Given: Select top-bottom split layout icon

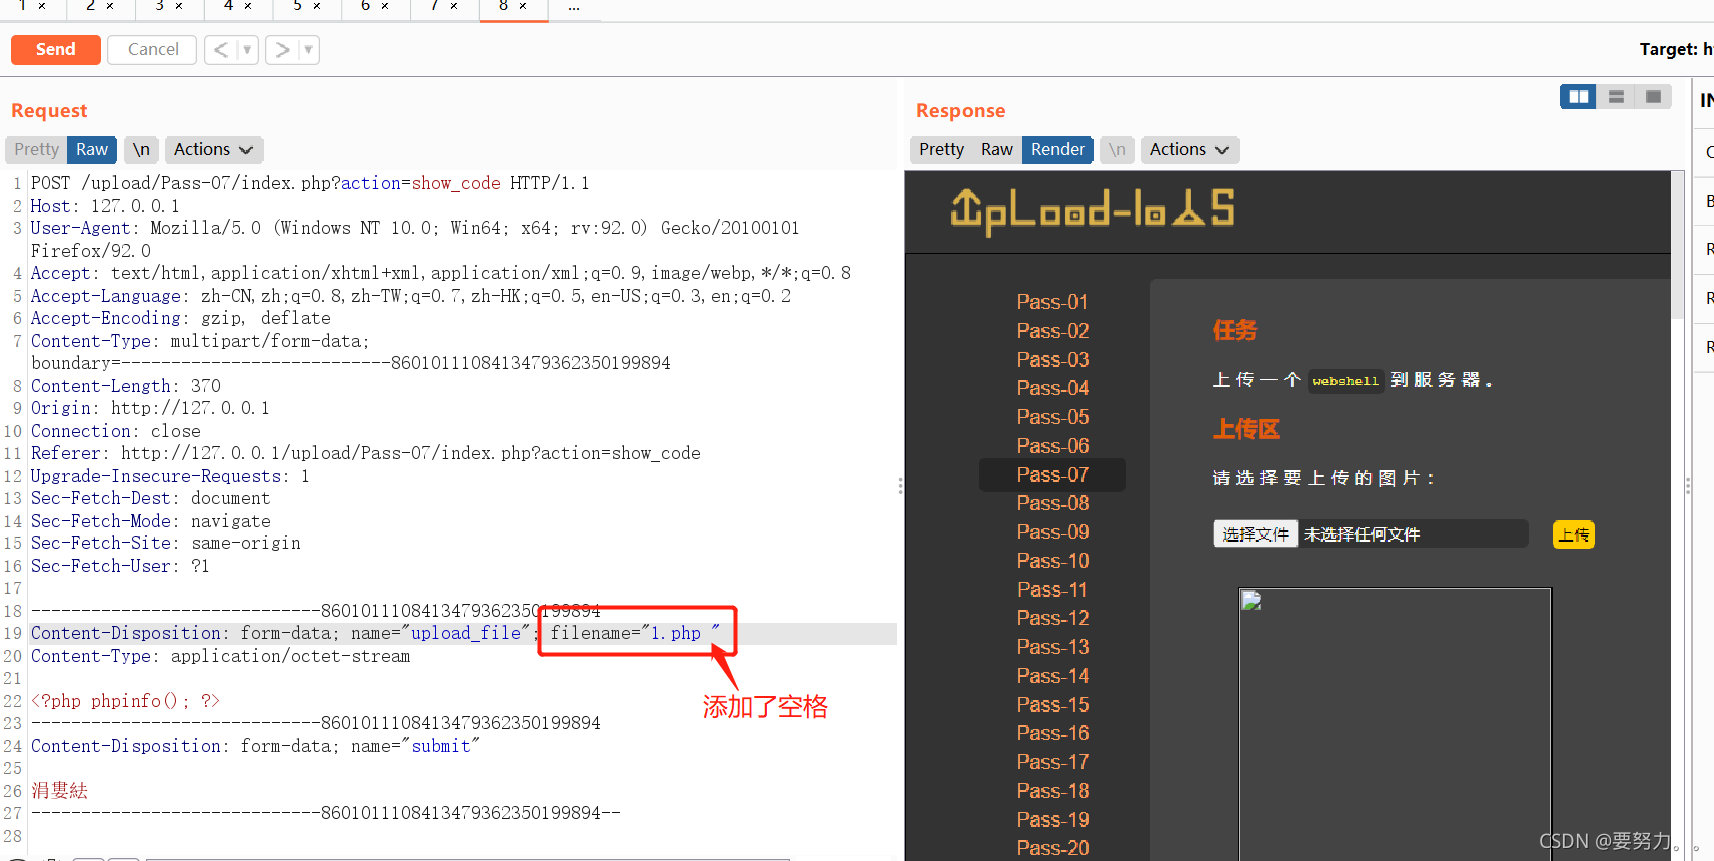Looking at the screenshot, I should (1616, 96).
